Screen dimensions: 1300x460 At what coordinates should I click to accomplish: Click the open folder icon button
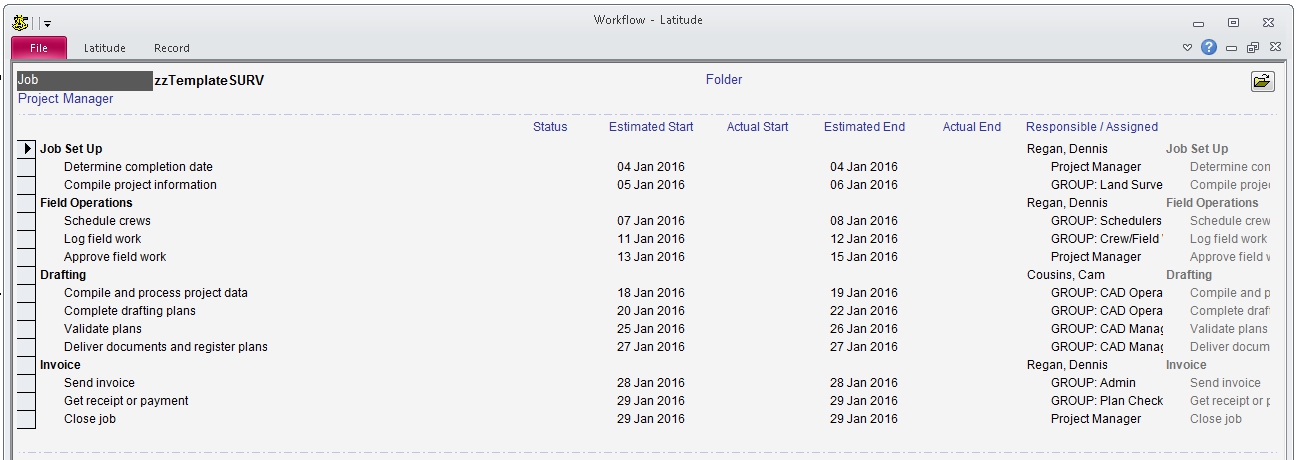pos(1263,82)
